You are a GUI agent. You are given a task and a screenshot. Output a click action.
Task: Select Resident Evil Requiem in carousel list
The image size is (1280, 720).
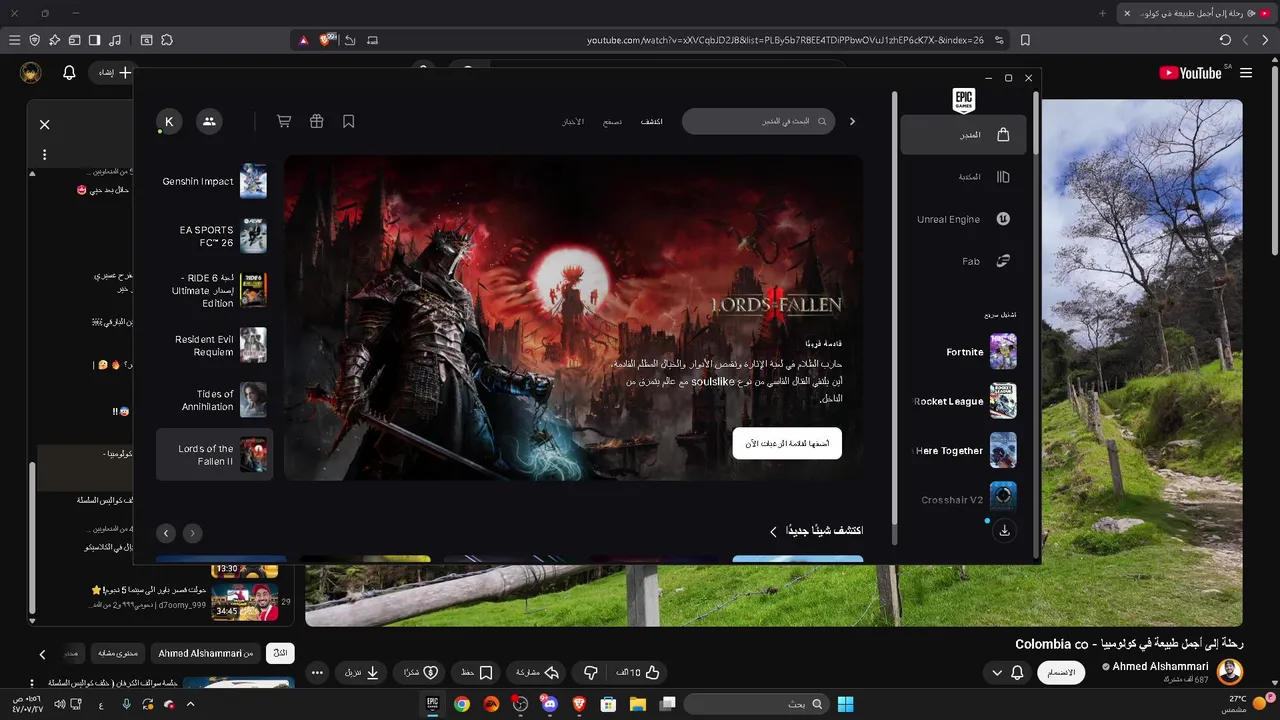coord(214,345)
